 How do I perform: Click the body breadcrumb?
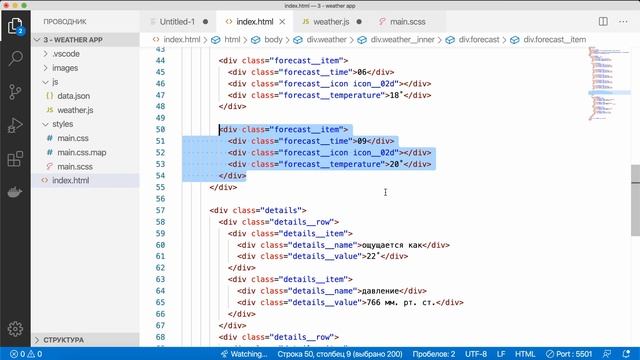267,40
